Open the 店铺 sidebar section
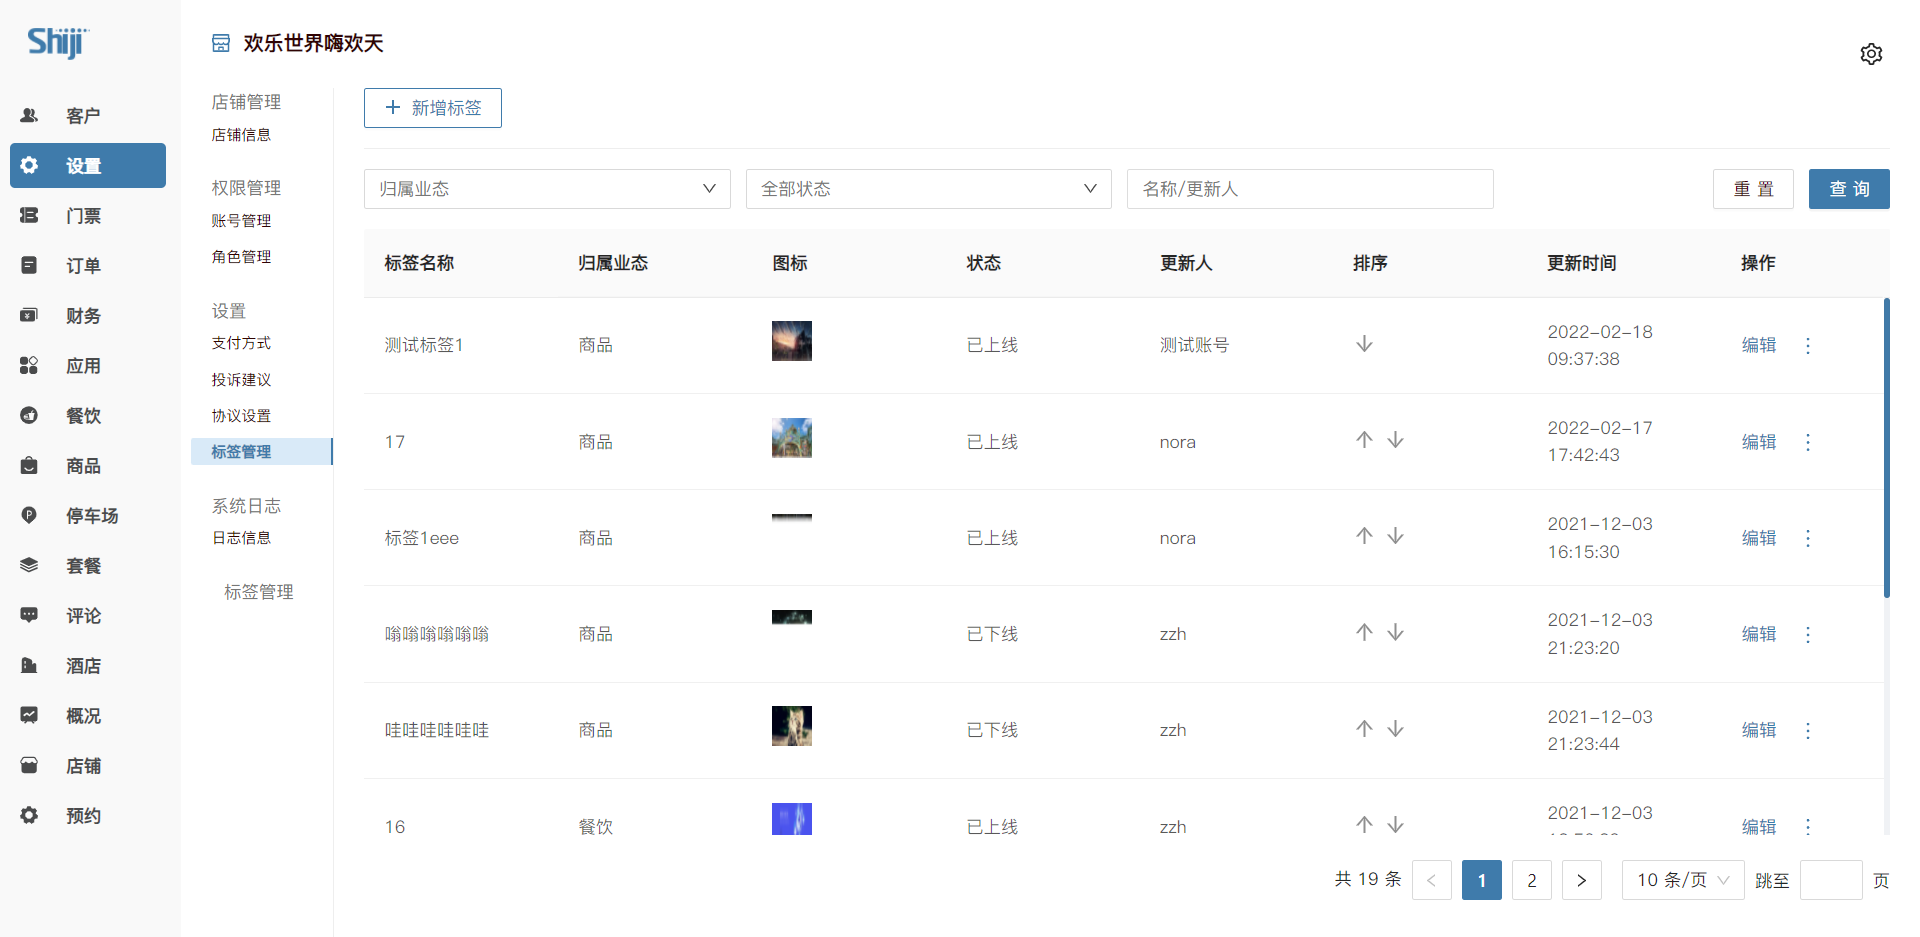 point(88,766)
